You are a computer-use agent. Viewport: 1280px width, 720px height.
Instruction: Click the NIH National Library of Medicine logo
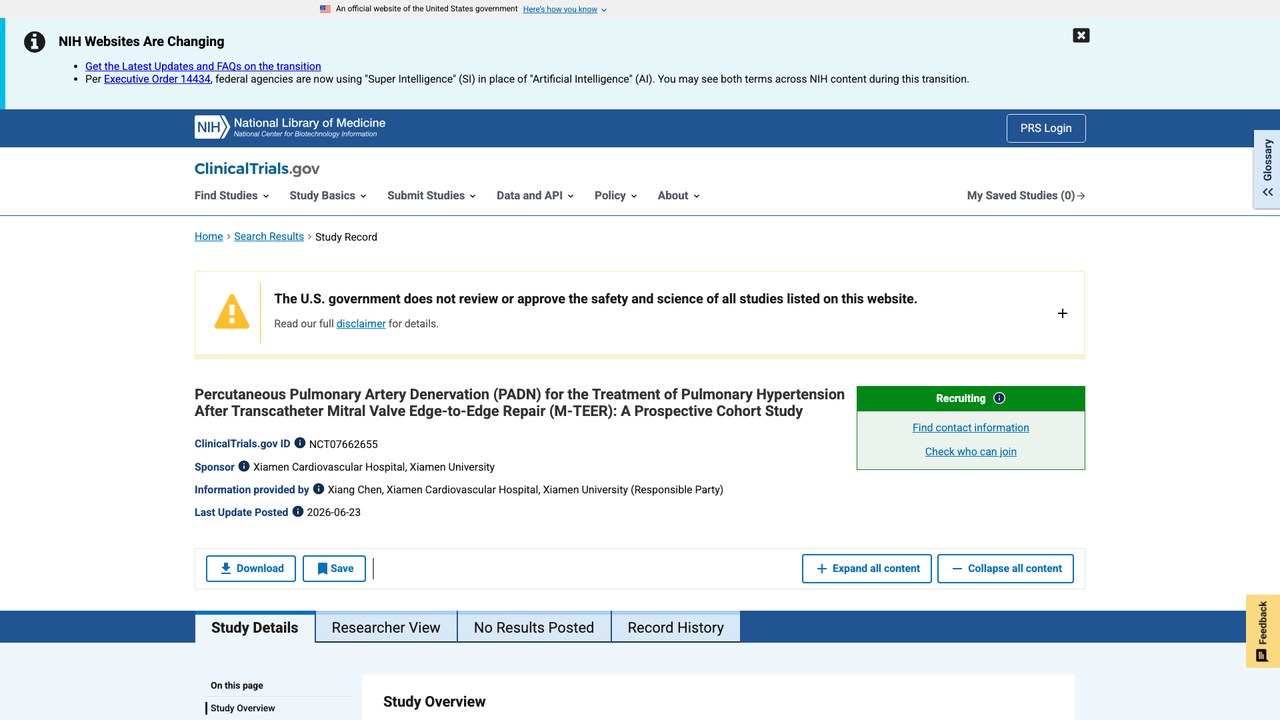[290, 127]
